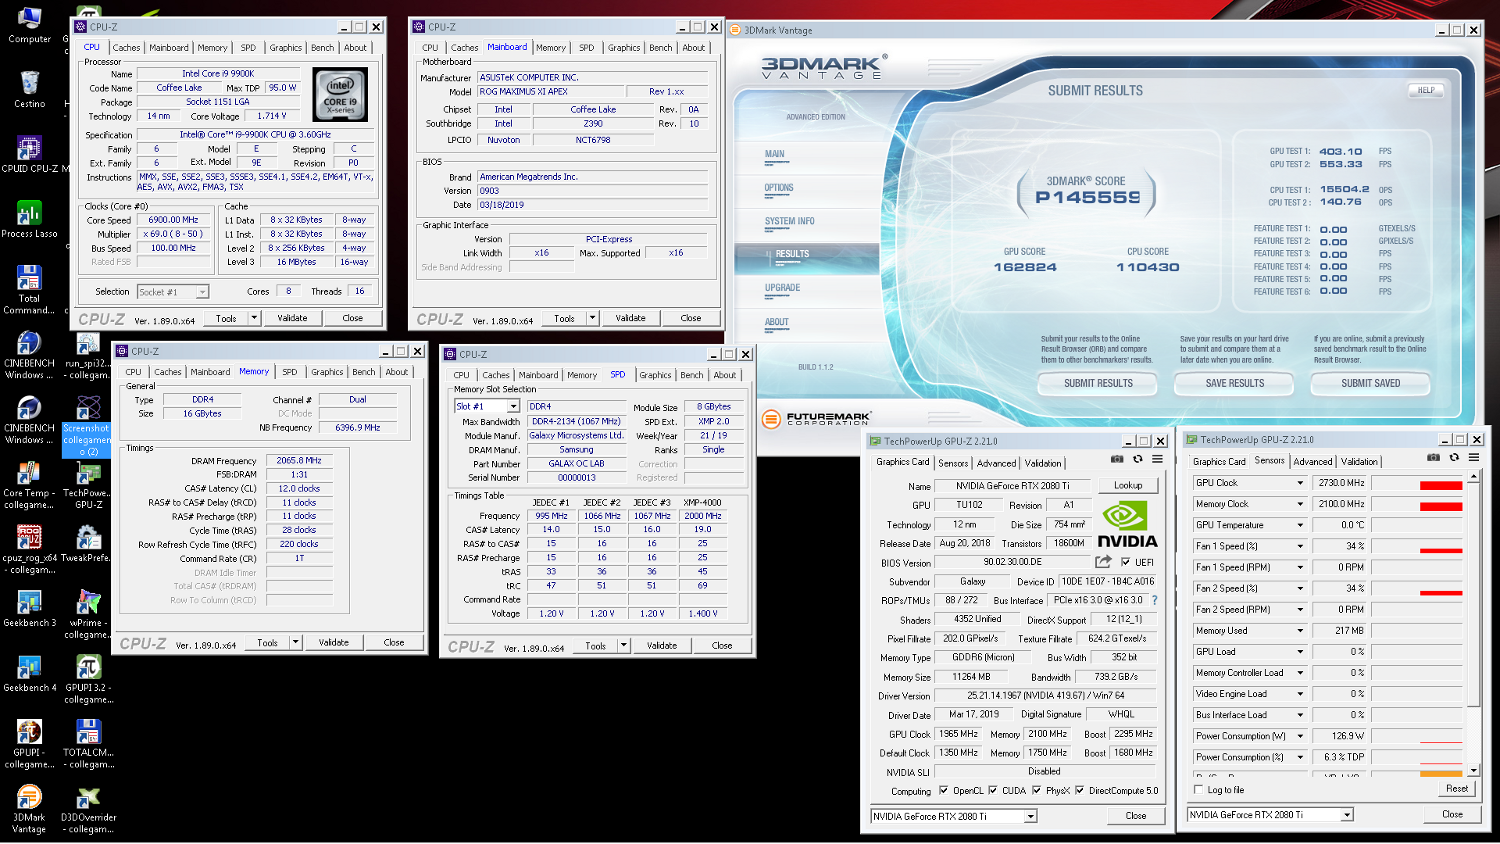Click Validate in CPU-Z SPD window
Screen dimensions: 1500x844
[x=662, y=646]
